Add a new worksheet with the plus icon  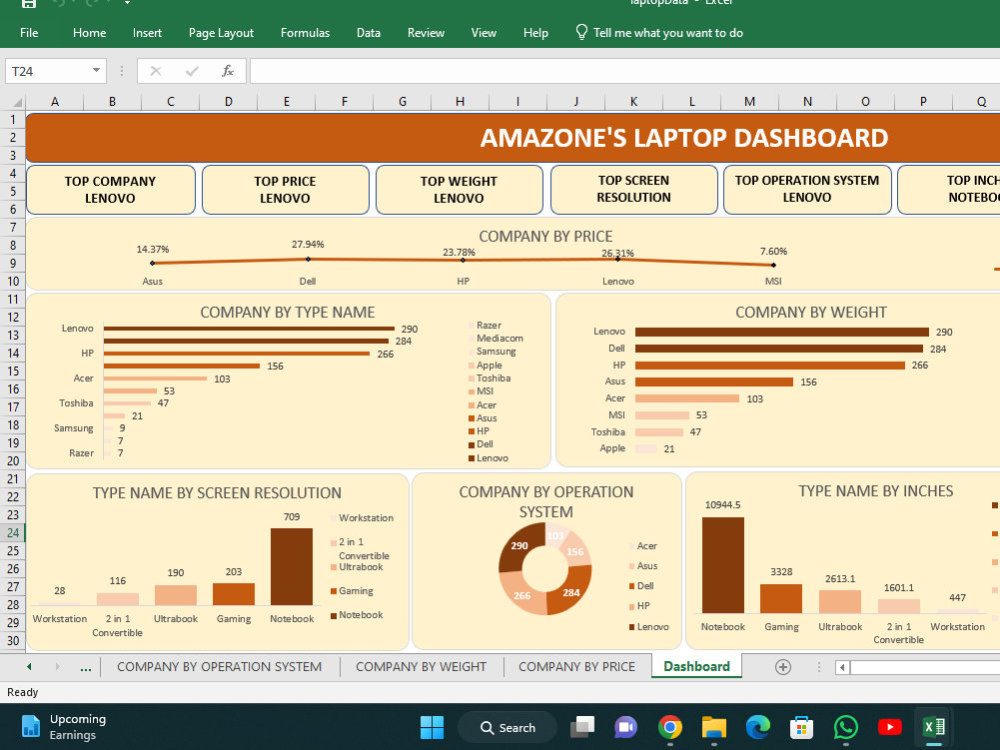(784, 666)
